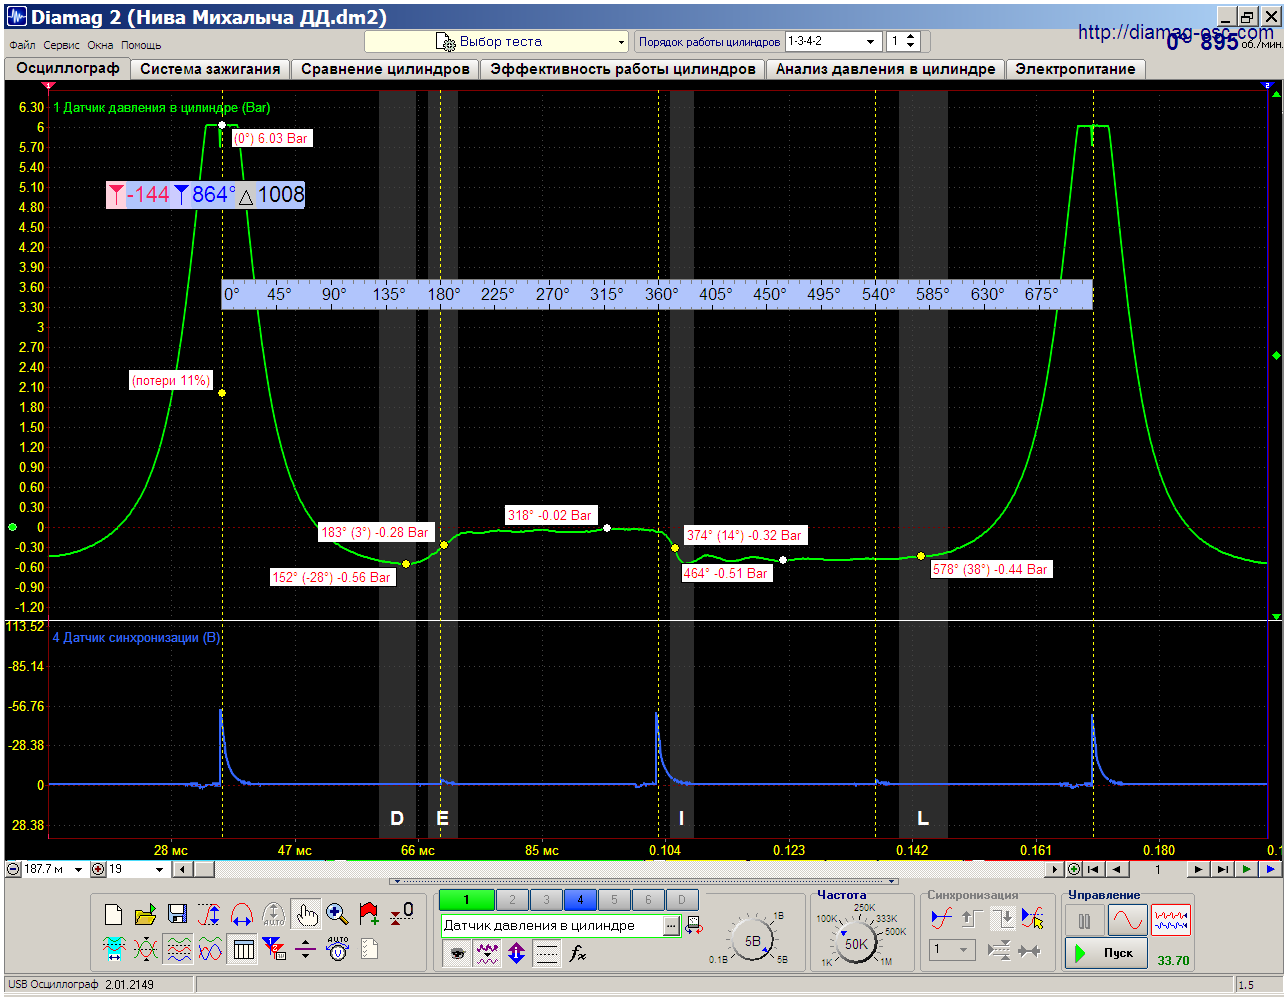This screenshot has width=1288, height=997.
Task: Click the 6.03 Bar peak label
Action: coord(272,139)
